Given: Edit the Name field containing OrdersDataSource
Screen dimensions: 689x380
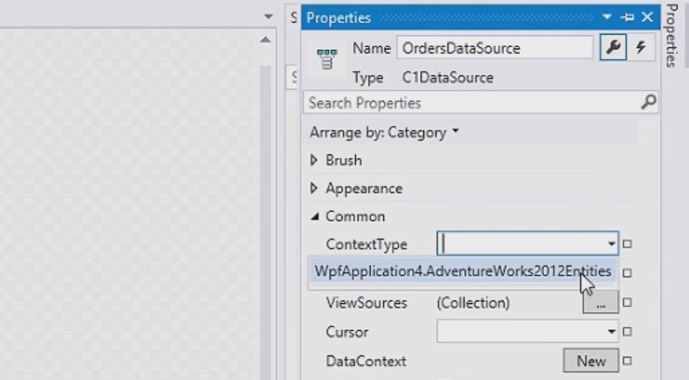Looking at the screenshot, I should click(x=494, y=48).
